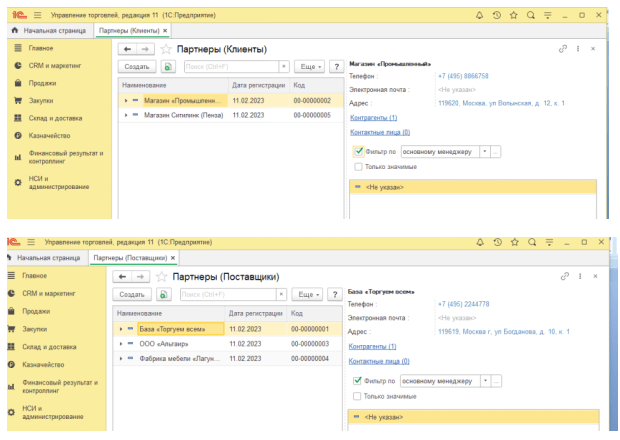Open Контактные лица (0) link in Поставщики form

[379, 361]
